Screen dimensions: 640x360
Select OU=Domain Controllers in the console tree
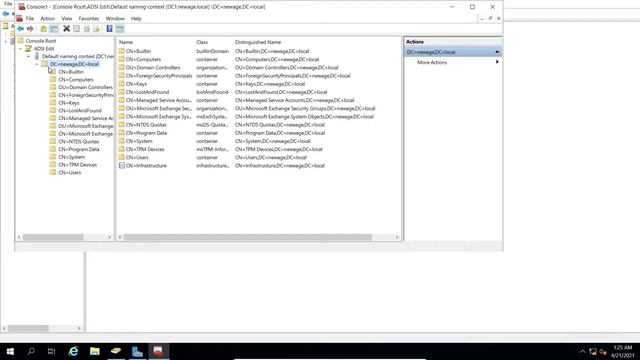85,87
